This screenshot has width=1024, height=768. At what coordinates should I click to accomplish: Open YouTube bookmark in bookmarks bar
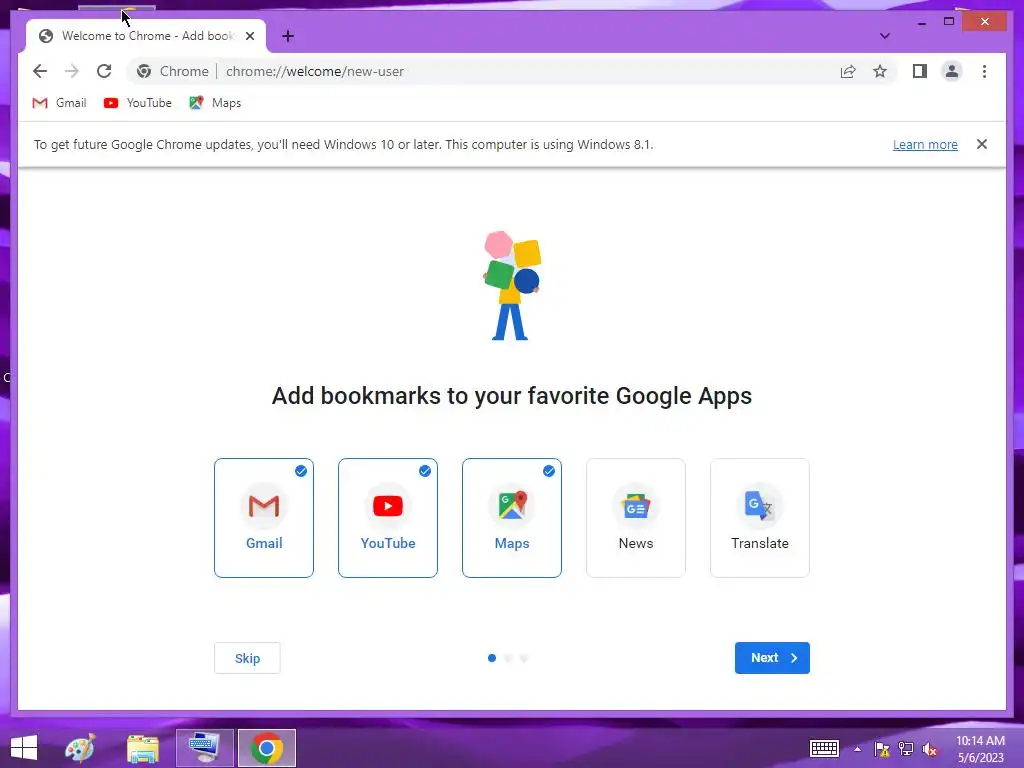click(x=138, y=103)
